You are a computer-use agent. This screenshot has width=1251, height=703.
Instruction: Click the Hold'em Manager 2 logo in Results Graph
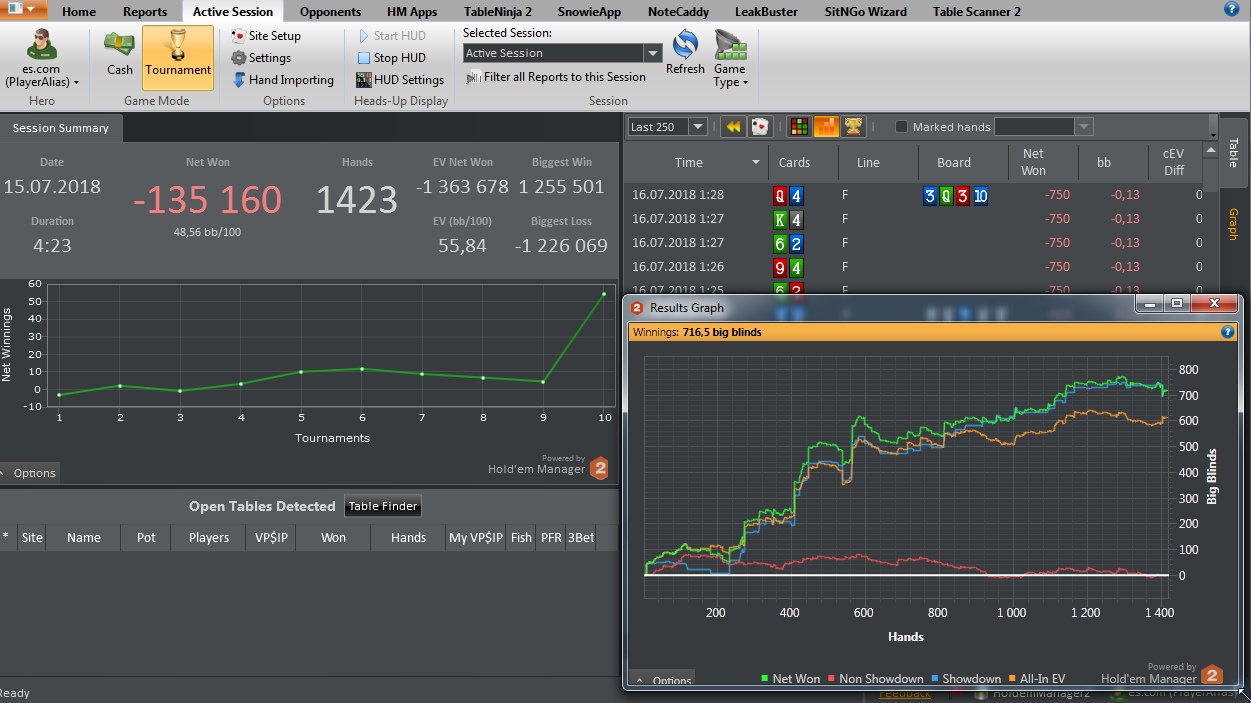(x=1212, y=676)
